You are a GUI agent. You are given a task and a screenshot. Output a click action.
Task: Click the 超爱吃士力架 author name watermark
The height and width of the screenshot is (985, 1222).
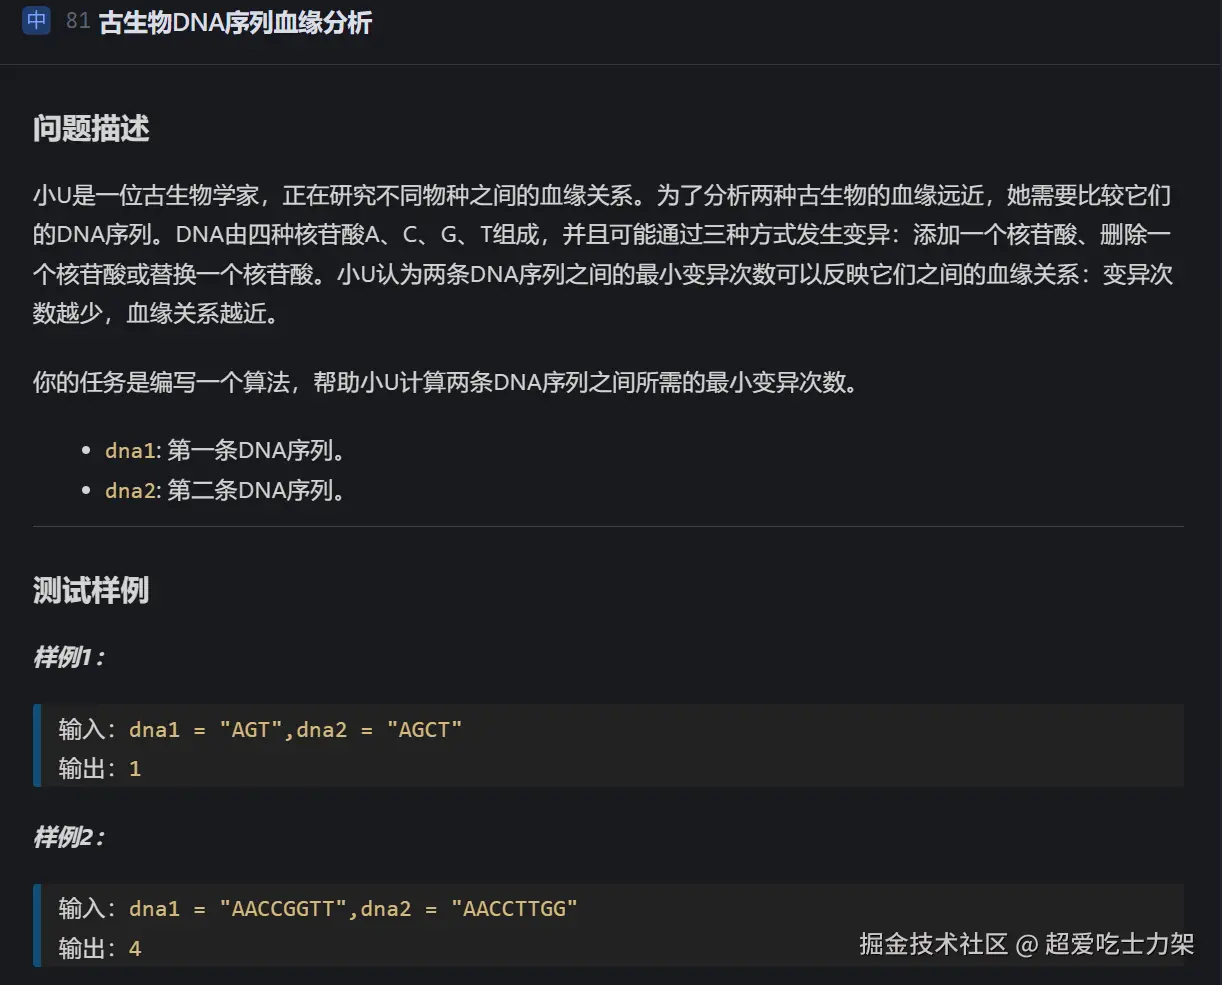1119,944
